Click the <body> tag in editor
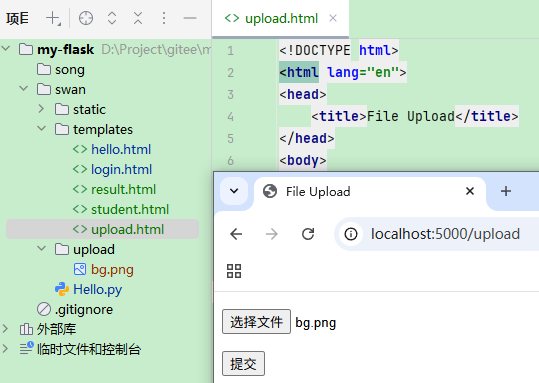 click(303, 160)
